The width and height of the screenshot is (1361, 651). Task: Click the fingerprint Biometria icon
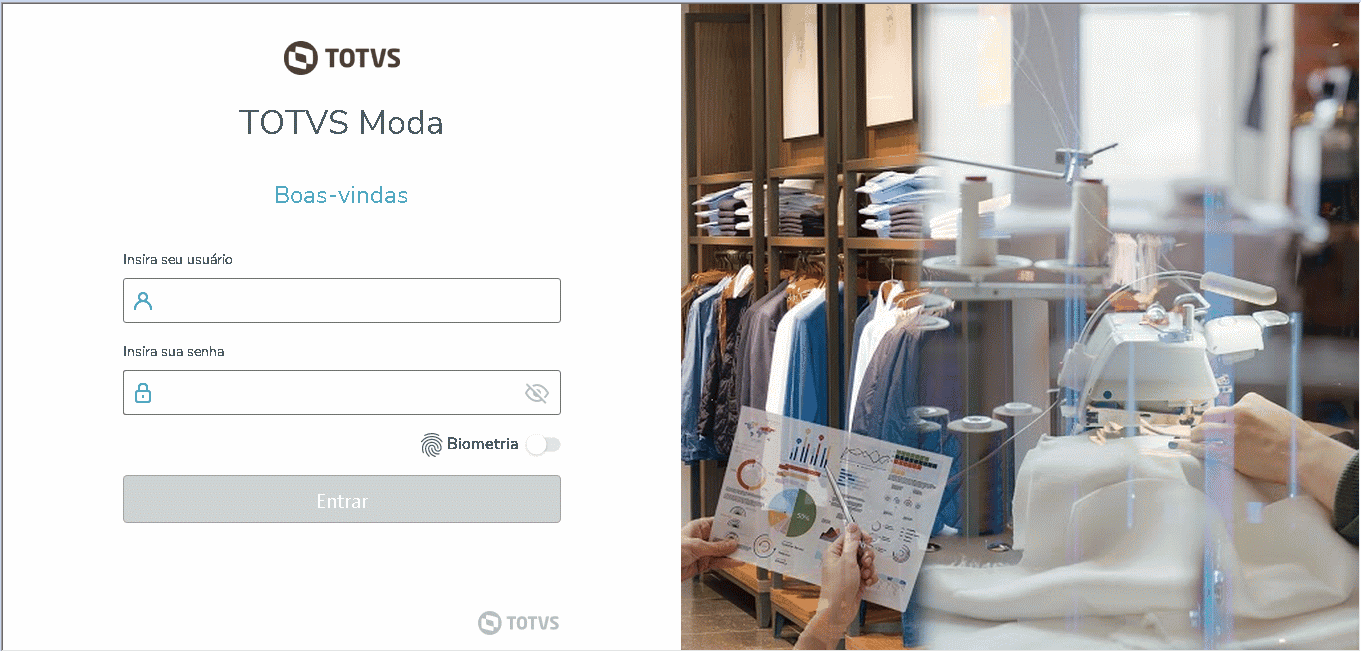pyautogui.click(x=431, y=445)
